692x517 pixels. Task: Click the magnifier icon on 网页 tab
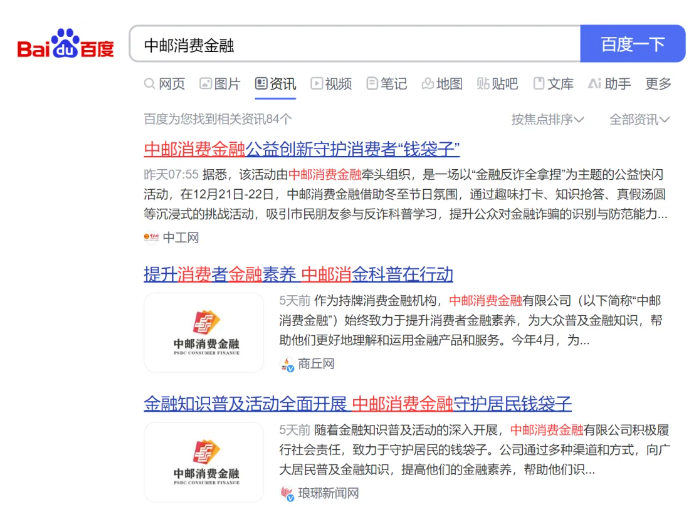click(x=150, y=83)
